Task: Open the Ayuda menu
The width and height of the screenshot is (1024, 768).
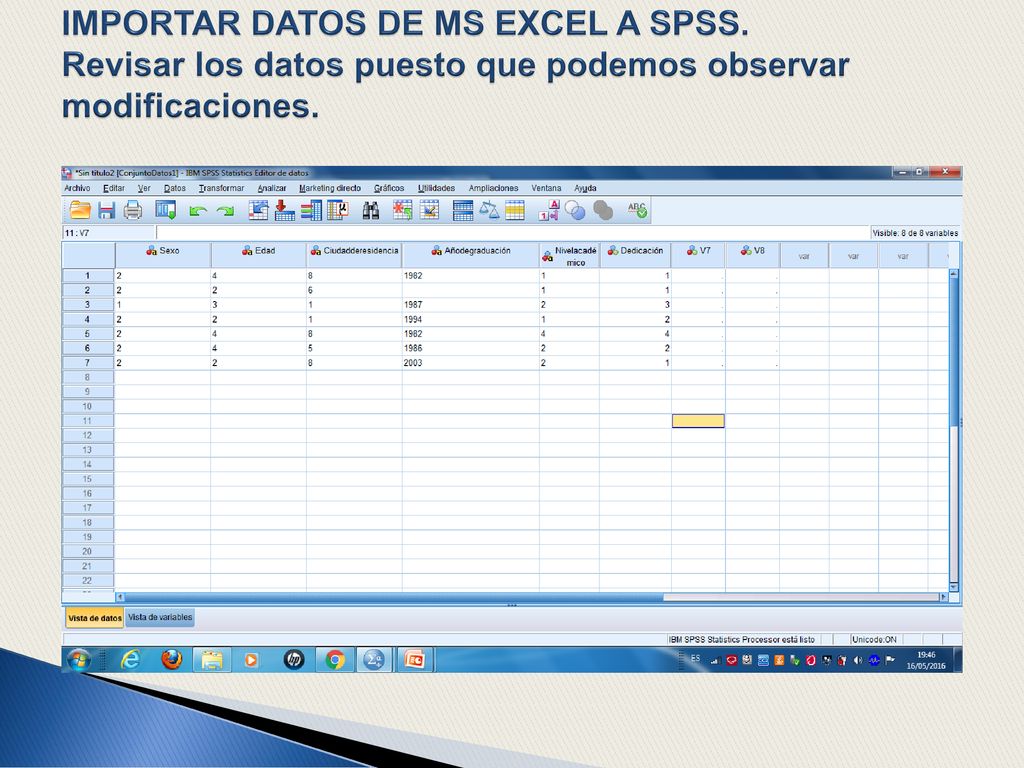Action: point(585,188)
